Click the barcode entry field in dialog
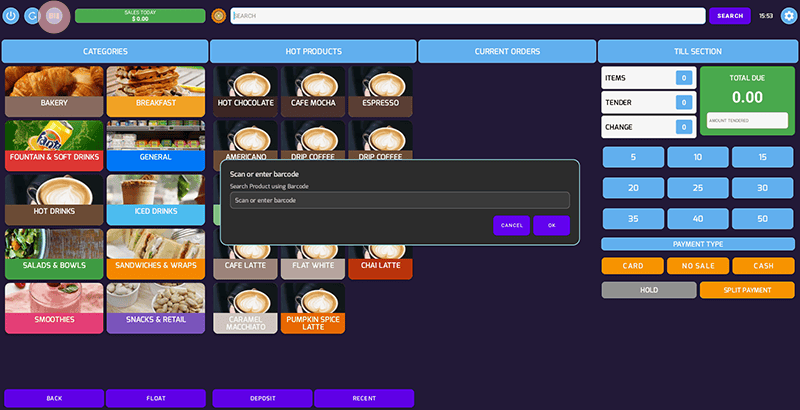This screenshot has width=800, height=410. point(399,200)
